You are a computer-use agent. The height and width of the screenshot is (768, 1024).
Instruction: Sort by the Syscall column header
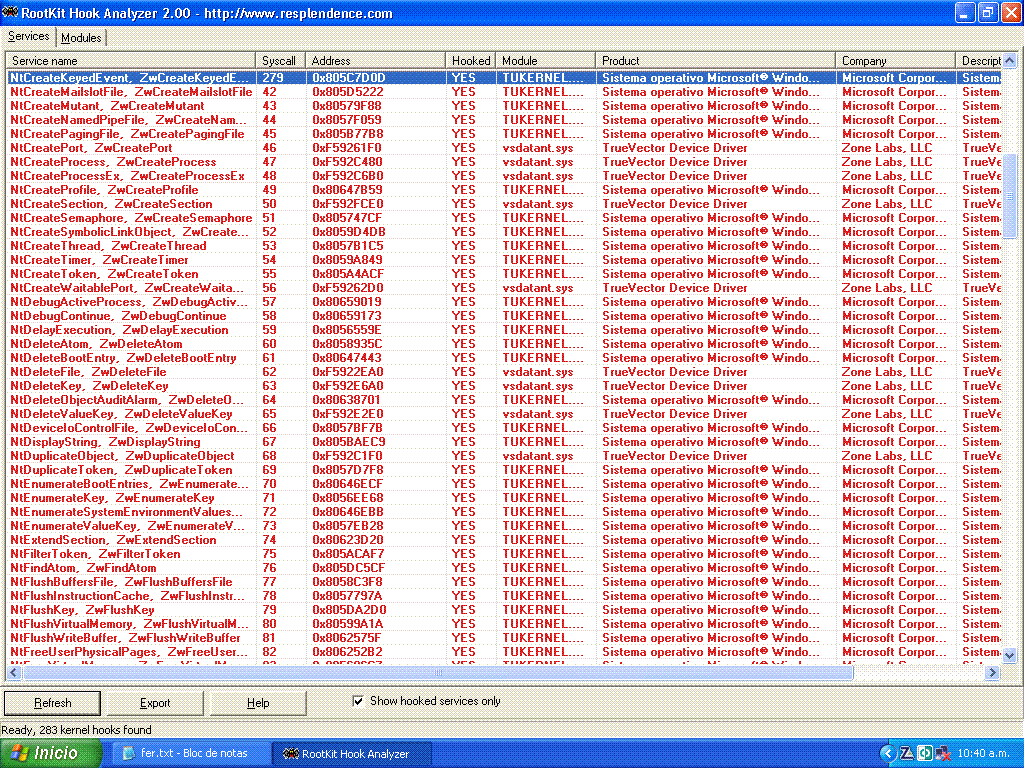click(x=280, y=61)
